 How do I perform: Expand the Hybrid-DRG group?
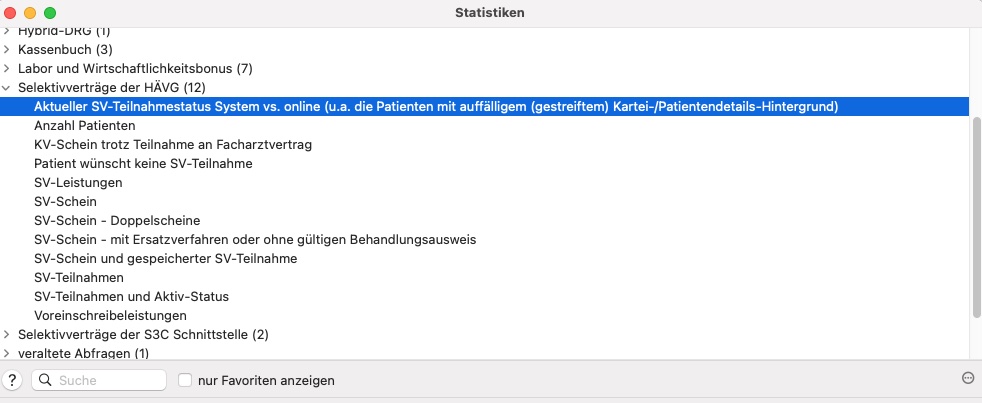(x=6, y=31)
